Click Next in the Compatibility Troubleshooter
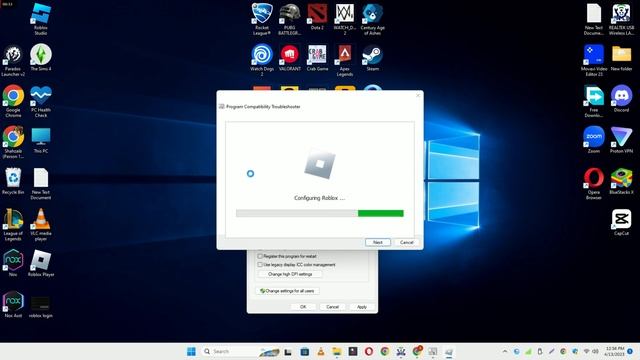 point(378,242)
